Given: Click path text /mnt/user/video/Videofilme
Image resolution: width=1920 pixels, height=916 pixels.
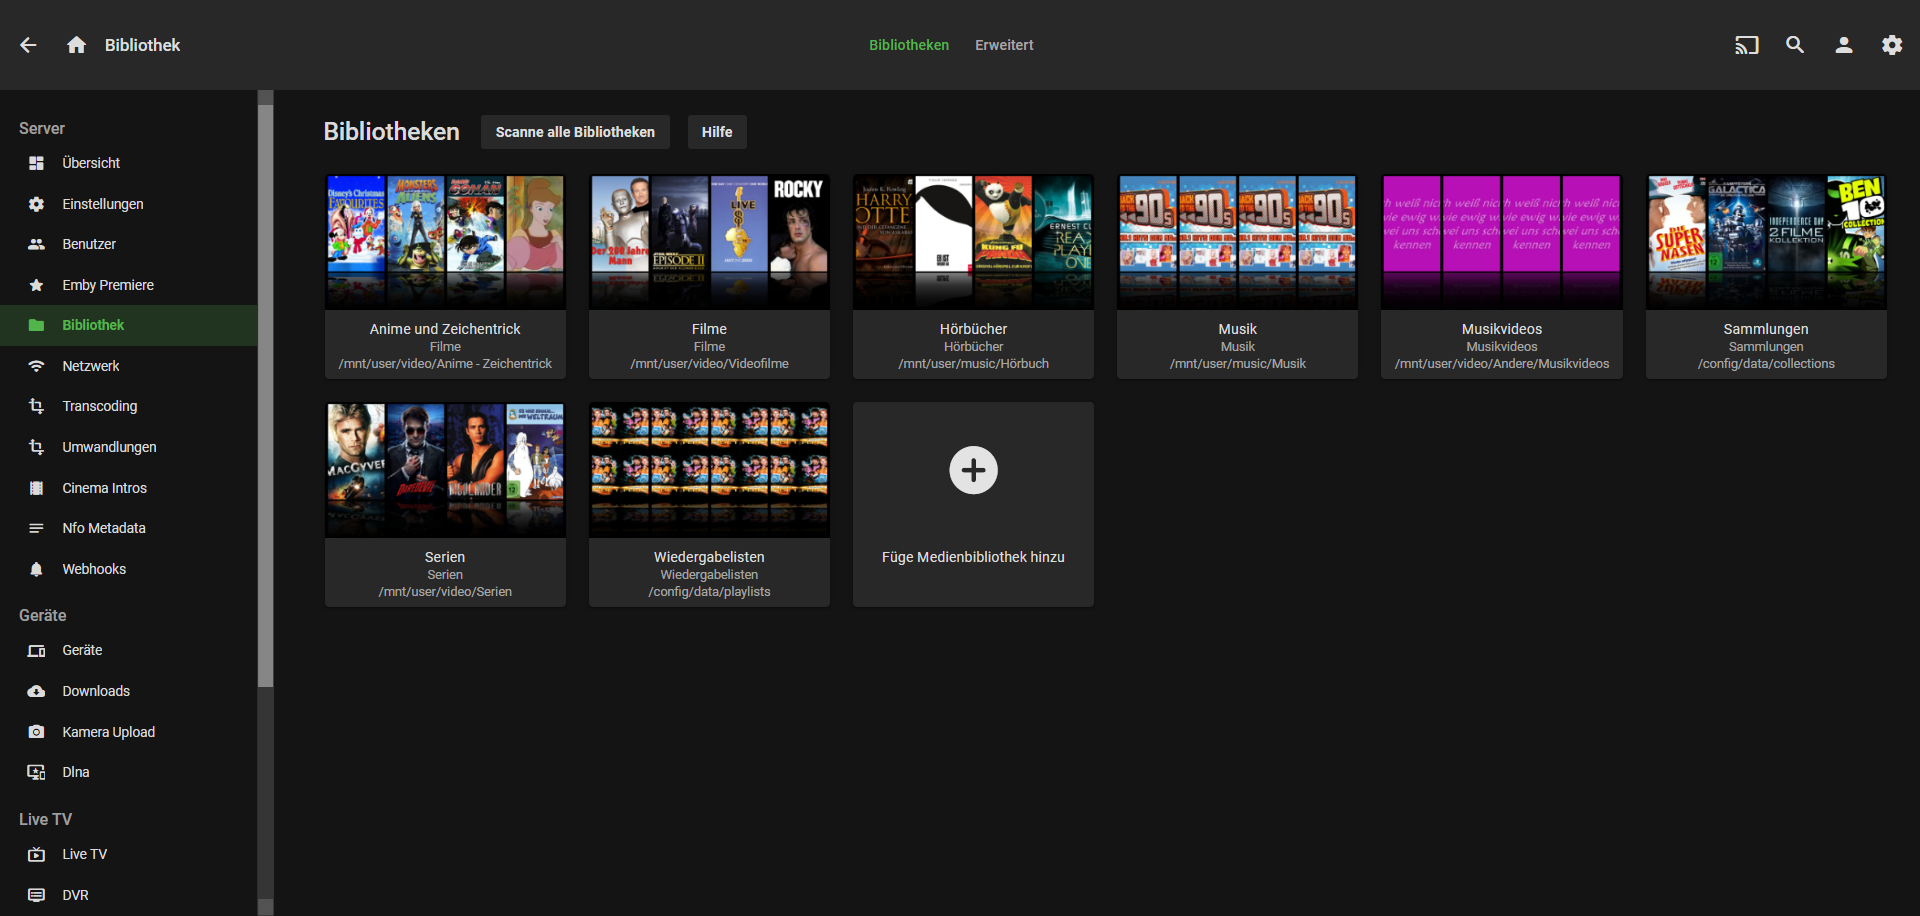Looking at the screenshot, I should 709,364.
